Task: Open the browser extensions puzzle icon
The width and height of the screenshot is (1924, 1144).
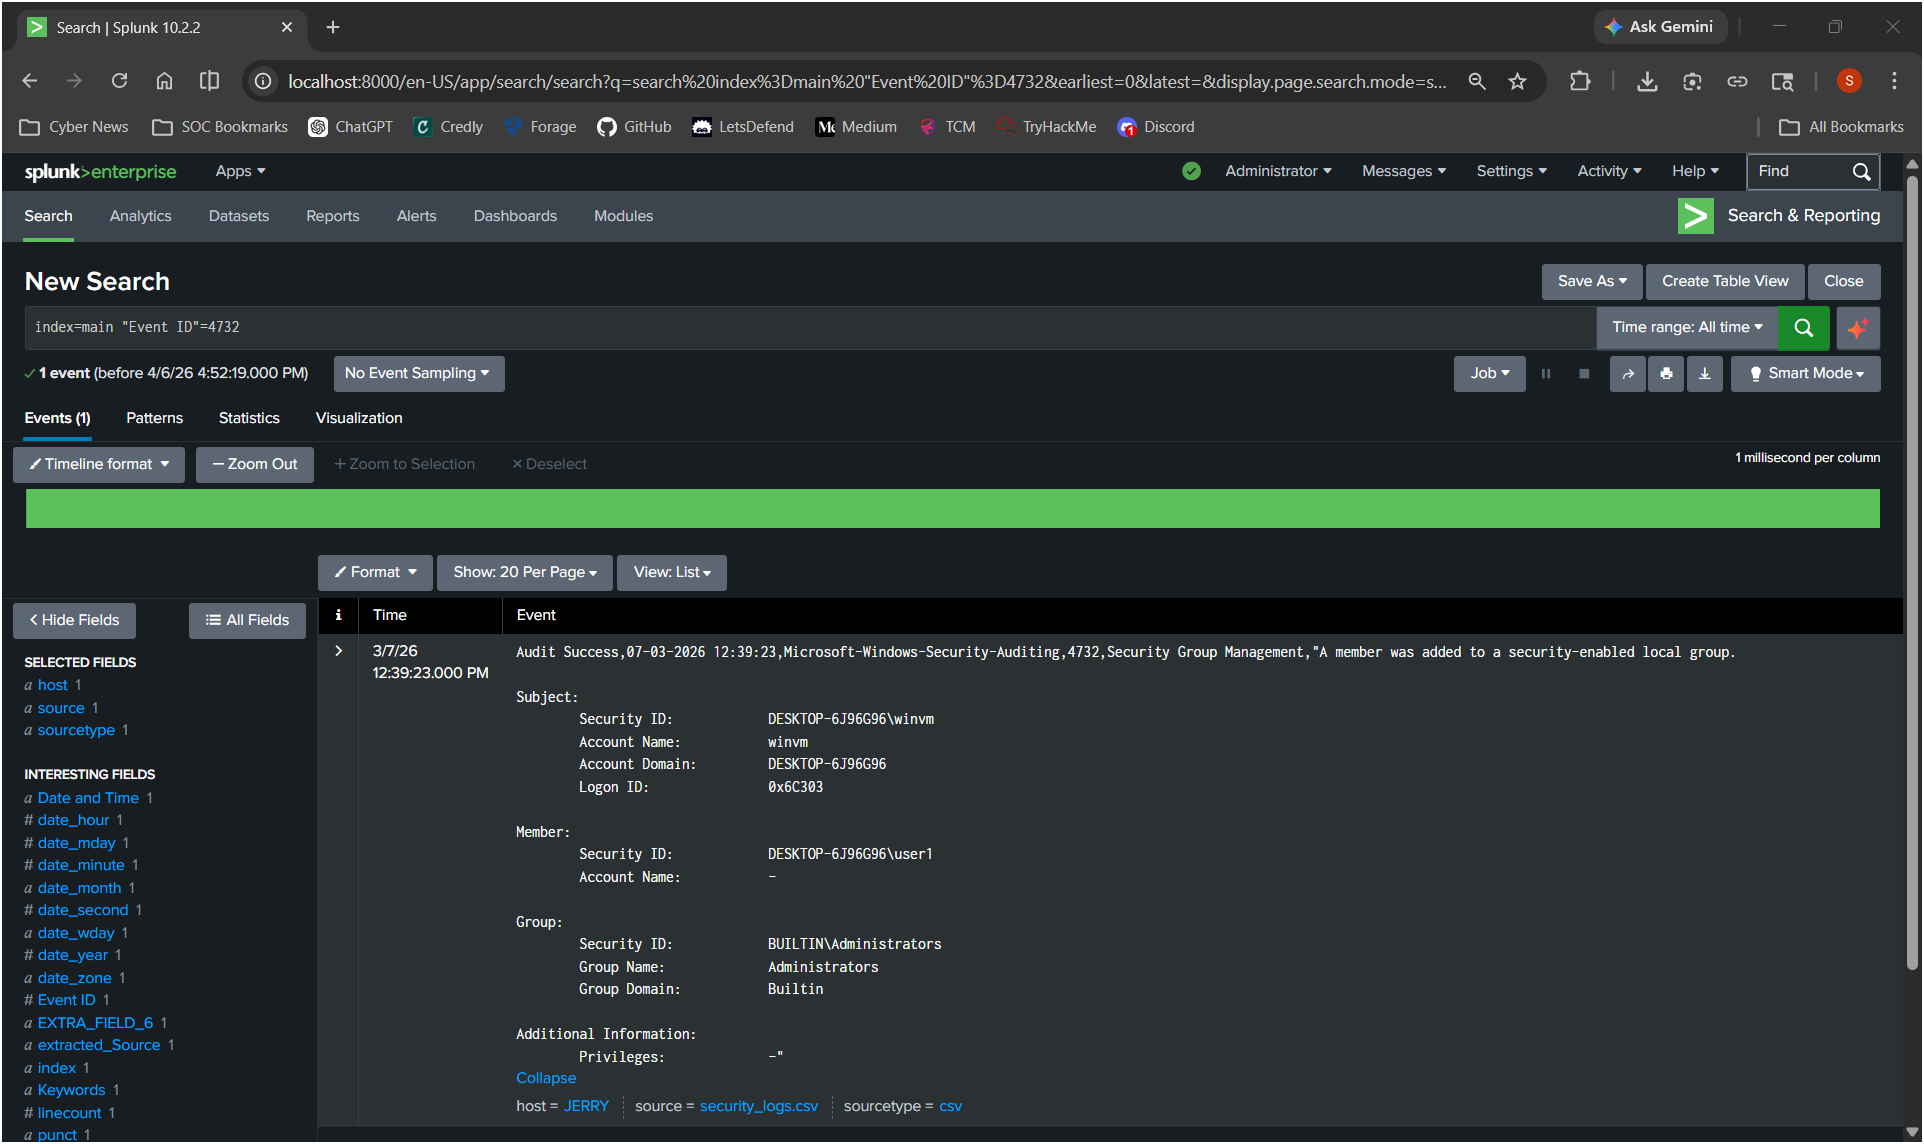Action: tap(1580, 81)
